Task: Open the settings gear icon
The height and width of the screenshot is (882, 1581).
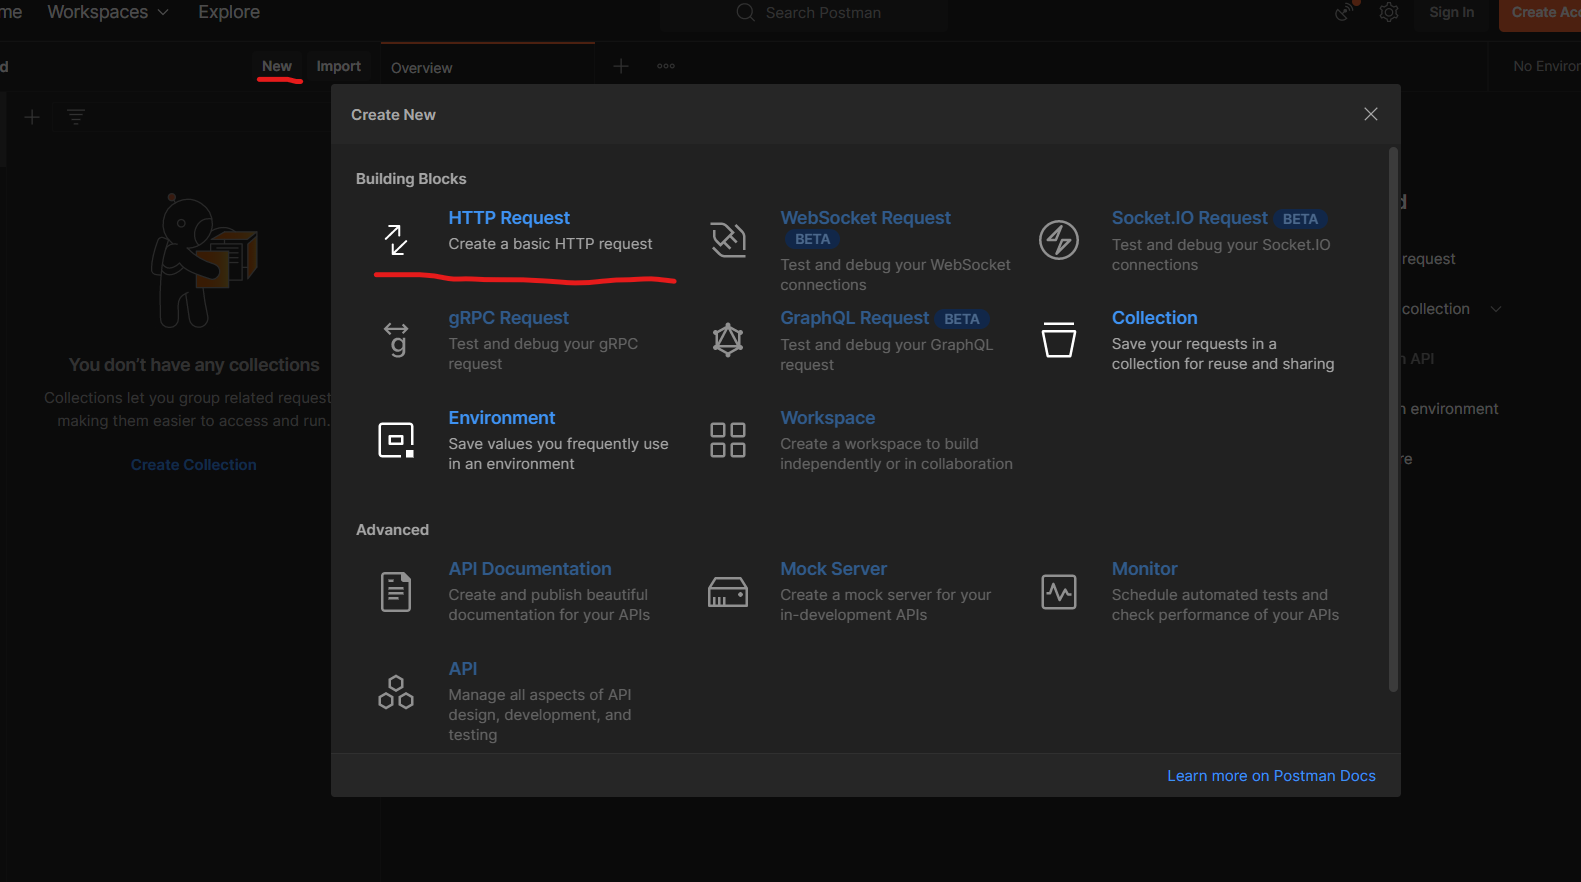Action: point(1389,12)
